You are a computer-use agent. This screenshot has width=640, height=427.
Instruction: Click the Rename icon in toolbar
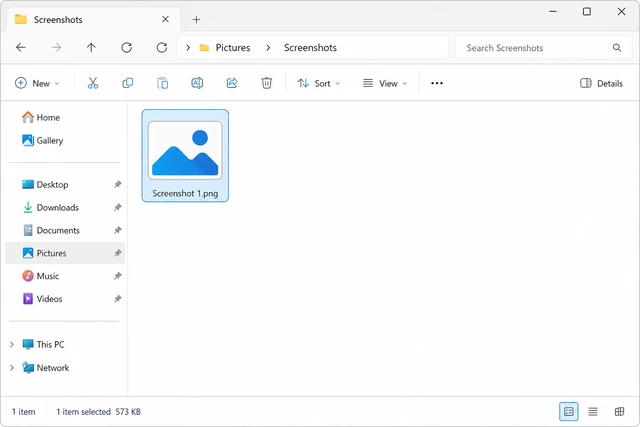[x=197, y=83]
